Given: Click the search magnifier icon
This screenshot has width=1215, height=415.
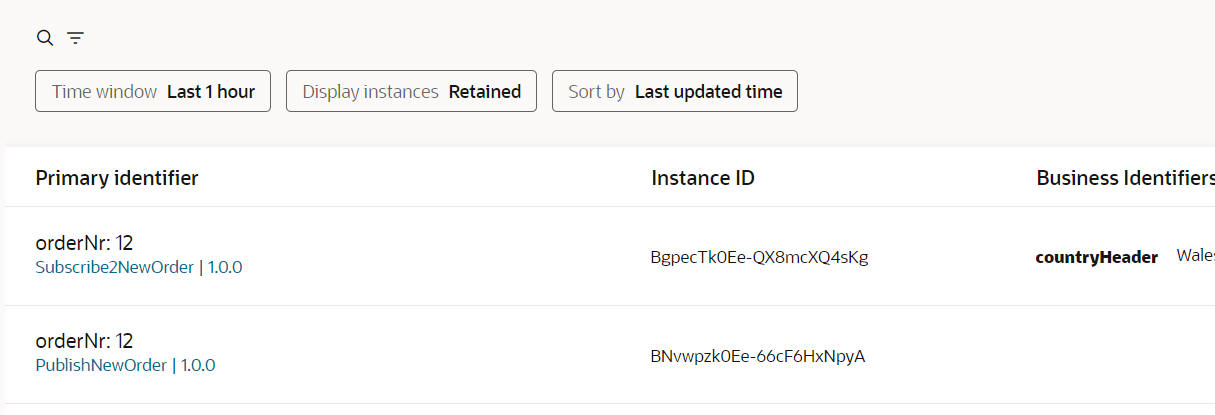Looking at the screenshot, I should (x=44, y=38).
